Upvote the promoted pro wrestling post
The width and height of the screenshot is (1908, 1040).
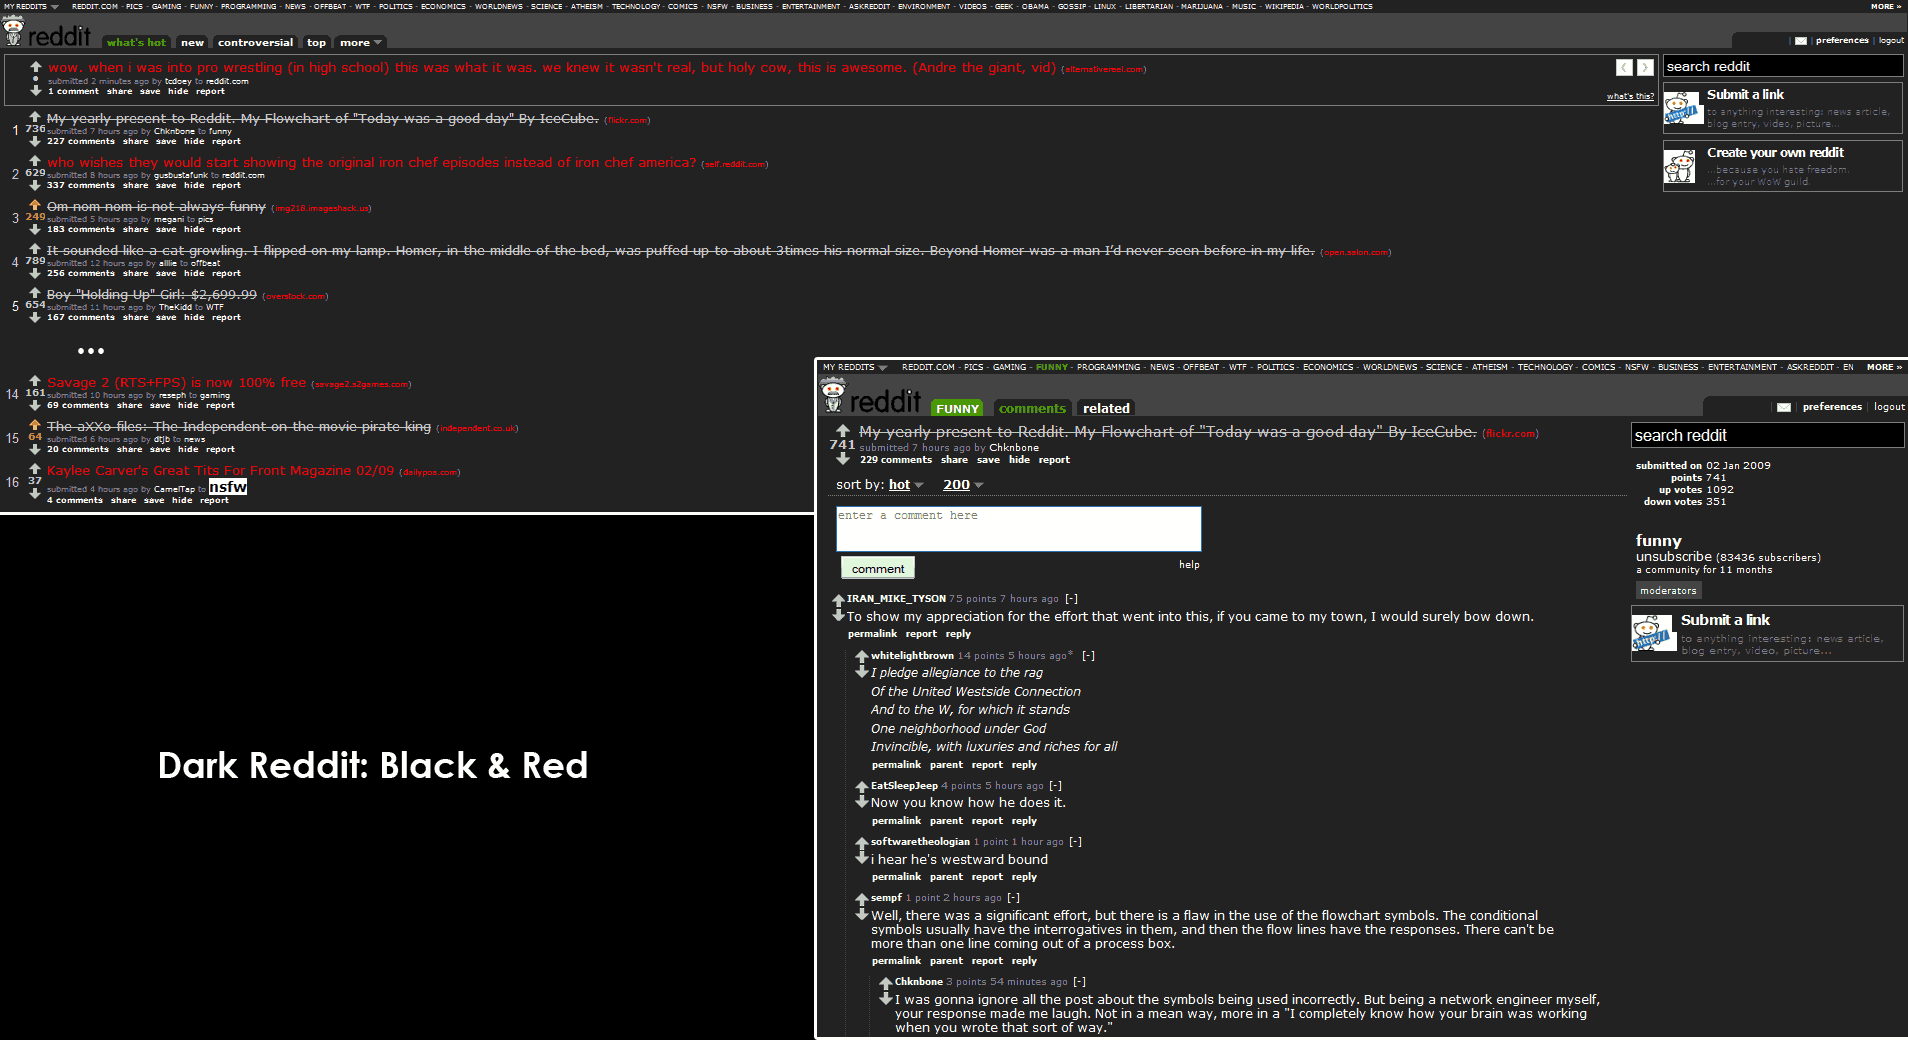tap(36, 67)
